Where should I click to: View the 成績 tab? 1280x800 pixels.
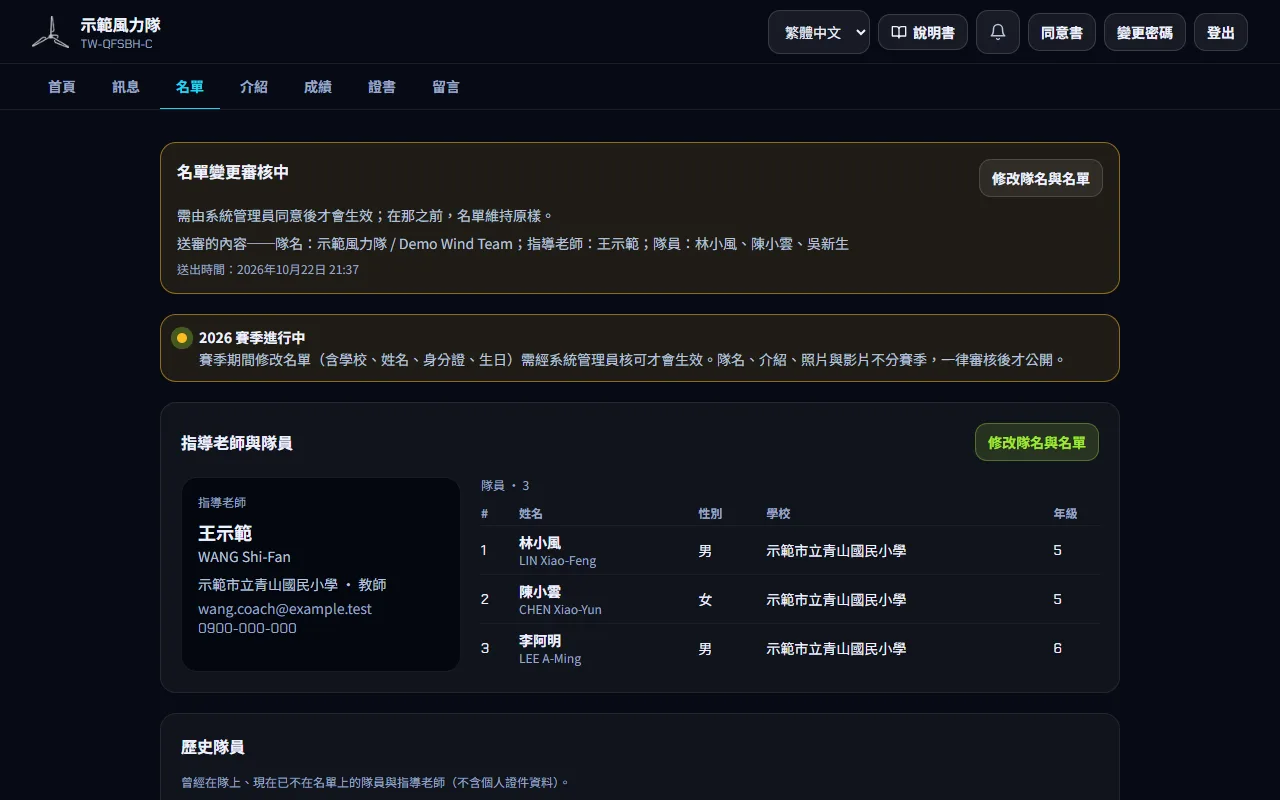point(318,87)
